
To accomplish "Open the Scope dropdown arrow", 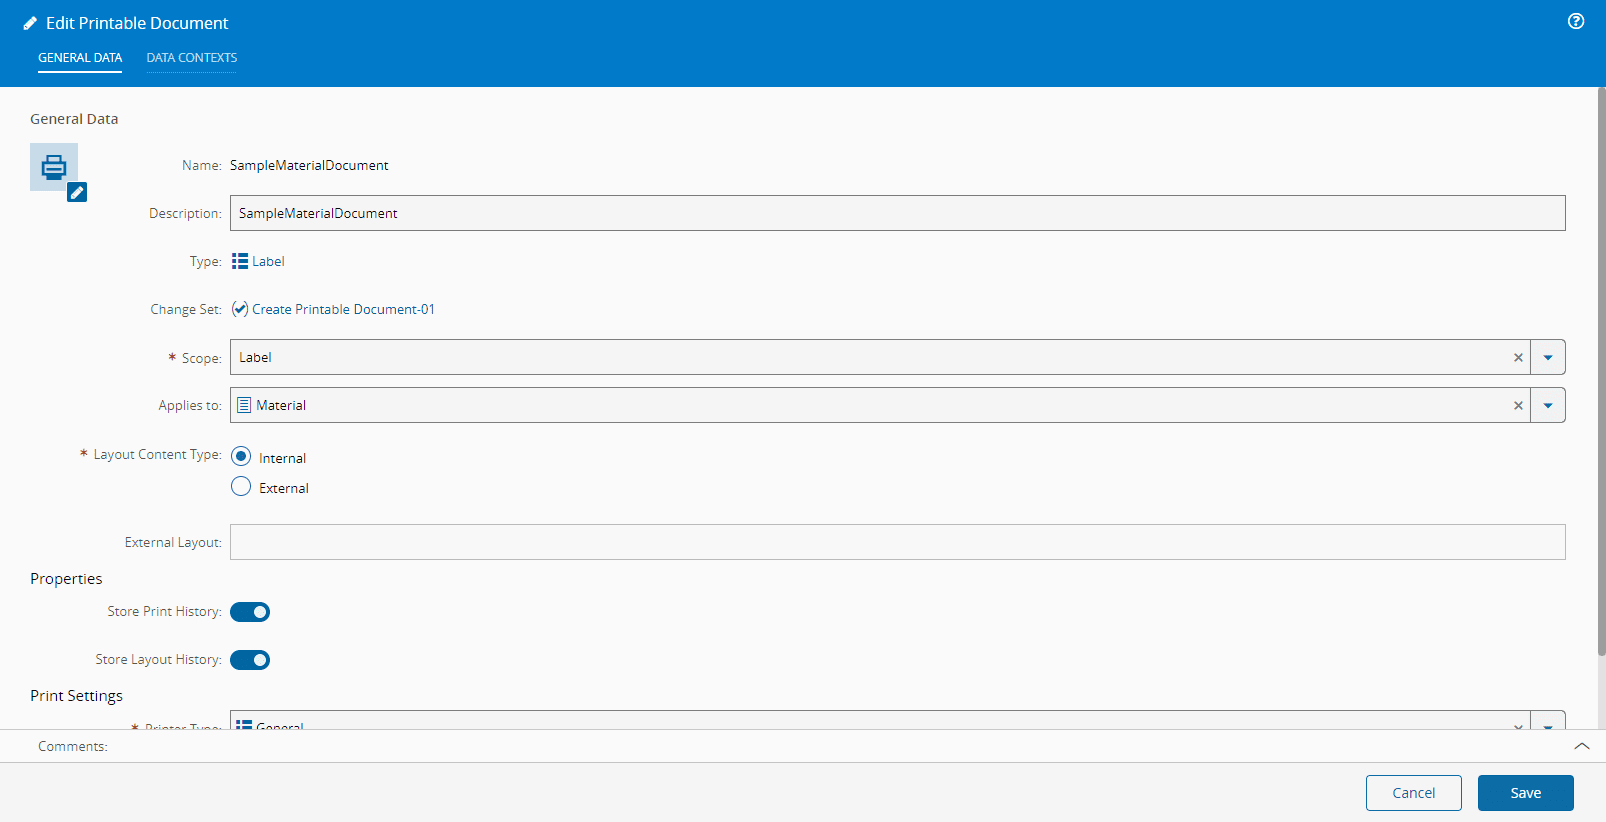I will (x=1548, y=357).
